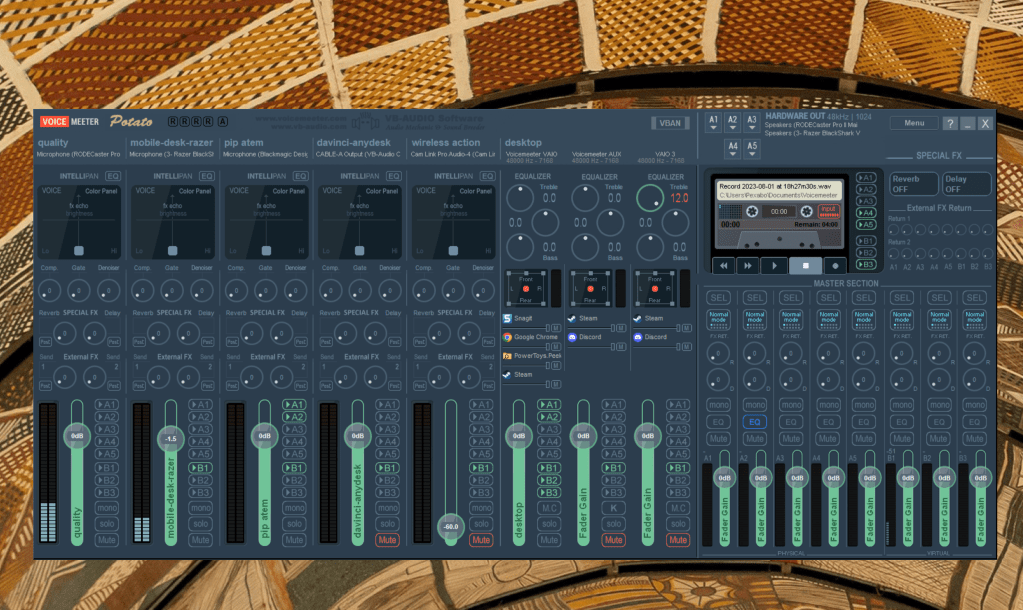Viewport: 1023px width, 610px height.
Task: Turn off the EQ on master bus A2
Action: (x=755, y=422)
